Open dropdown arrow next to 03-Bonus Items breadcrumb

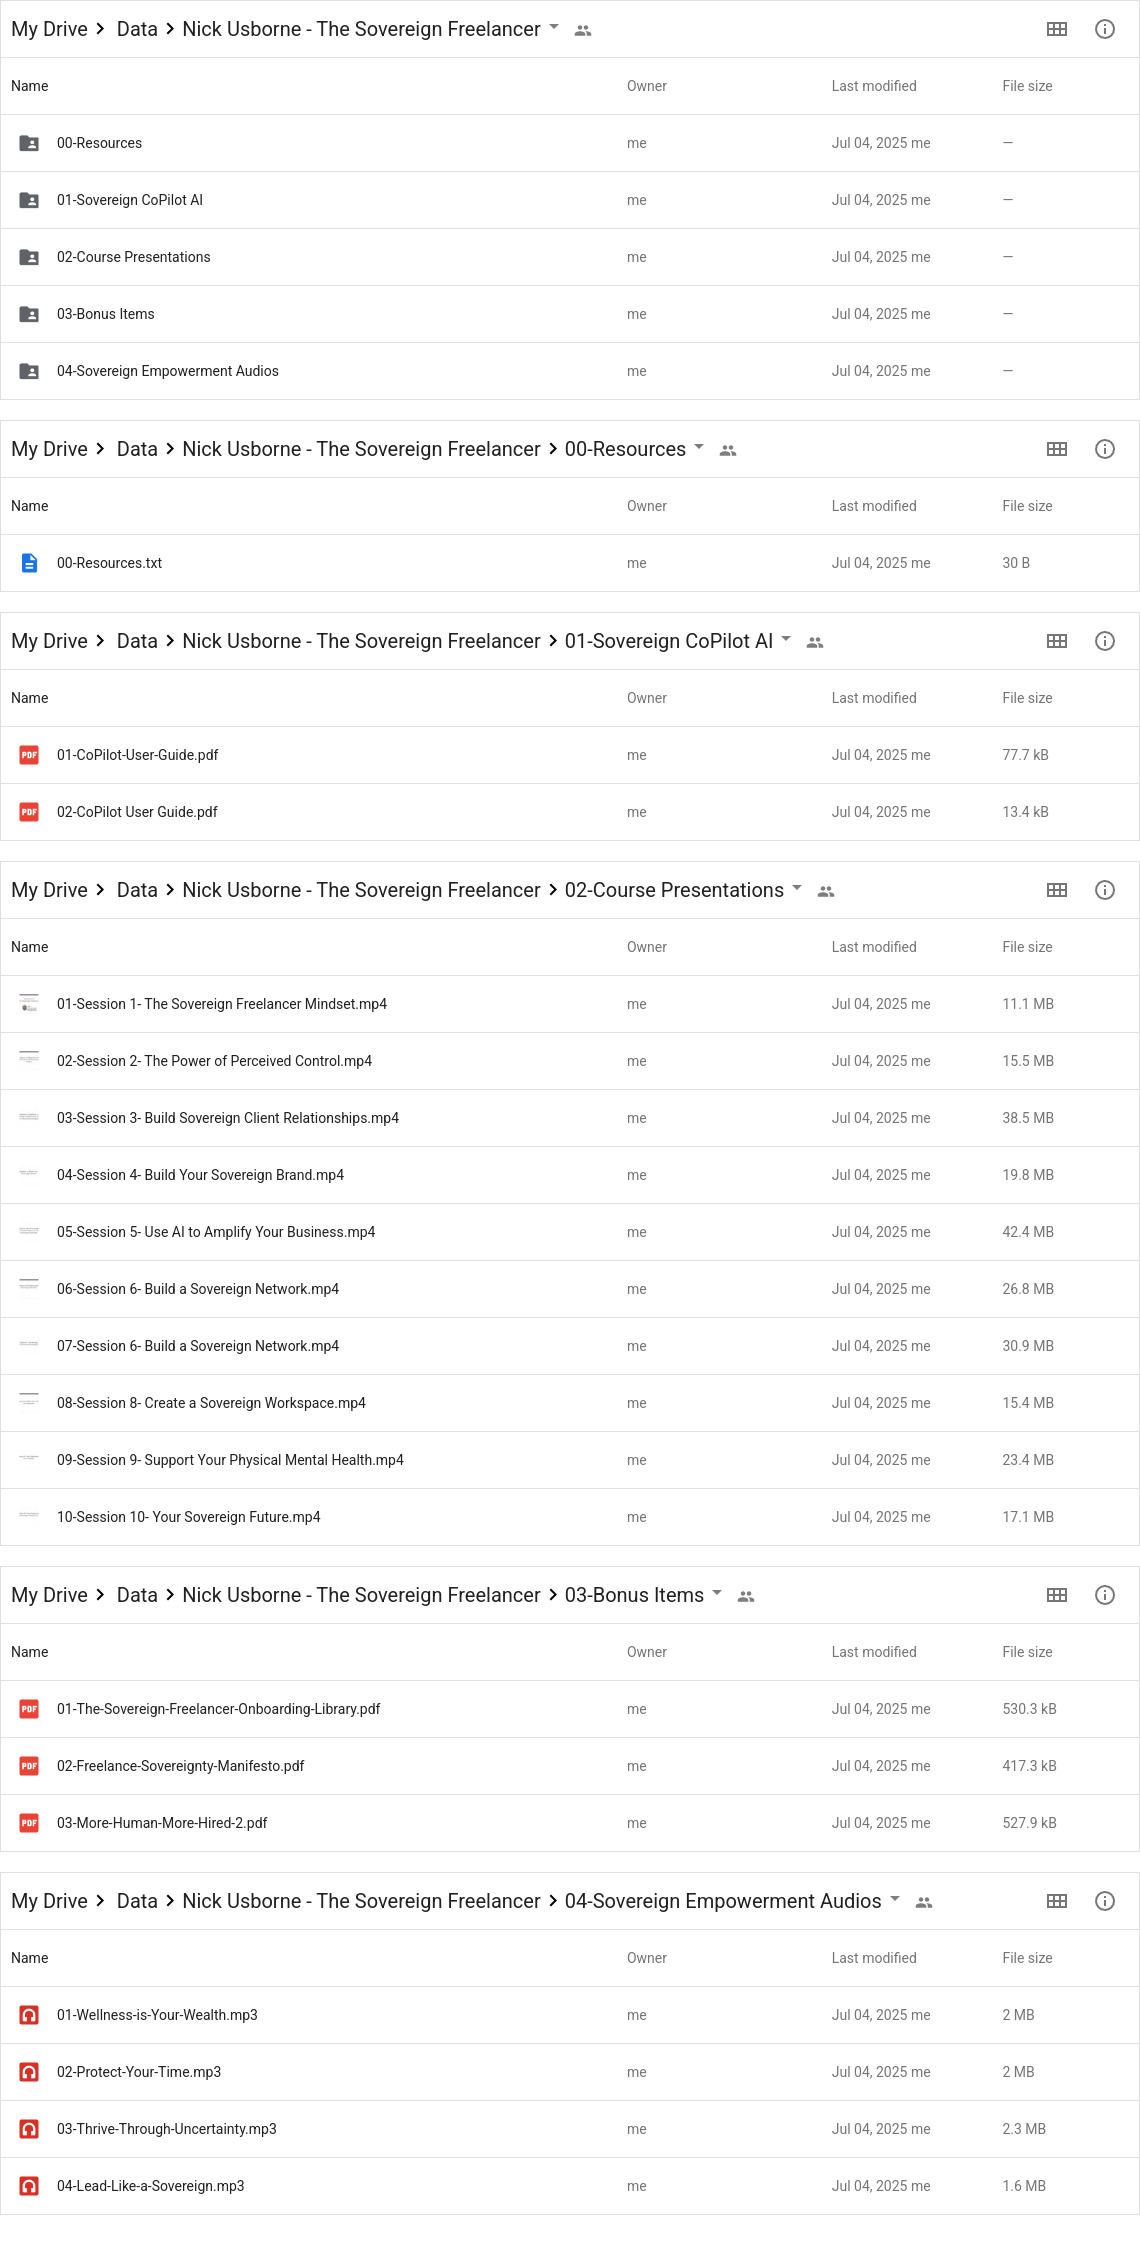[x=717, y=1593]
